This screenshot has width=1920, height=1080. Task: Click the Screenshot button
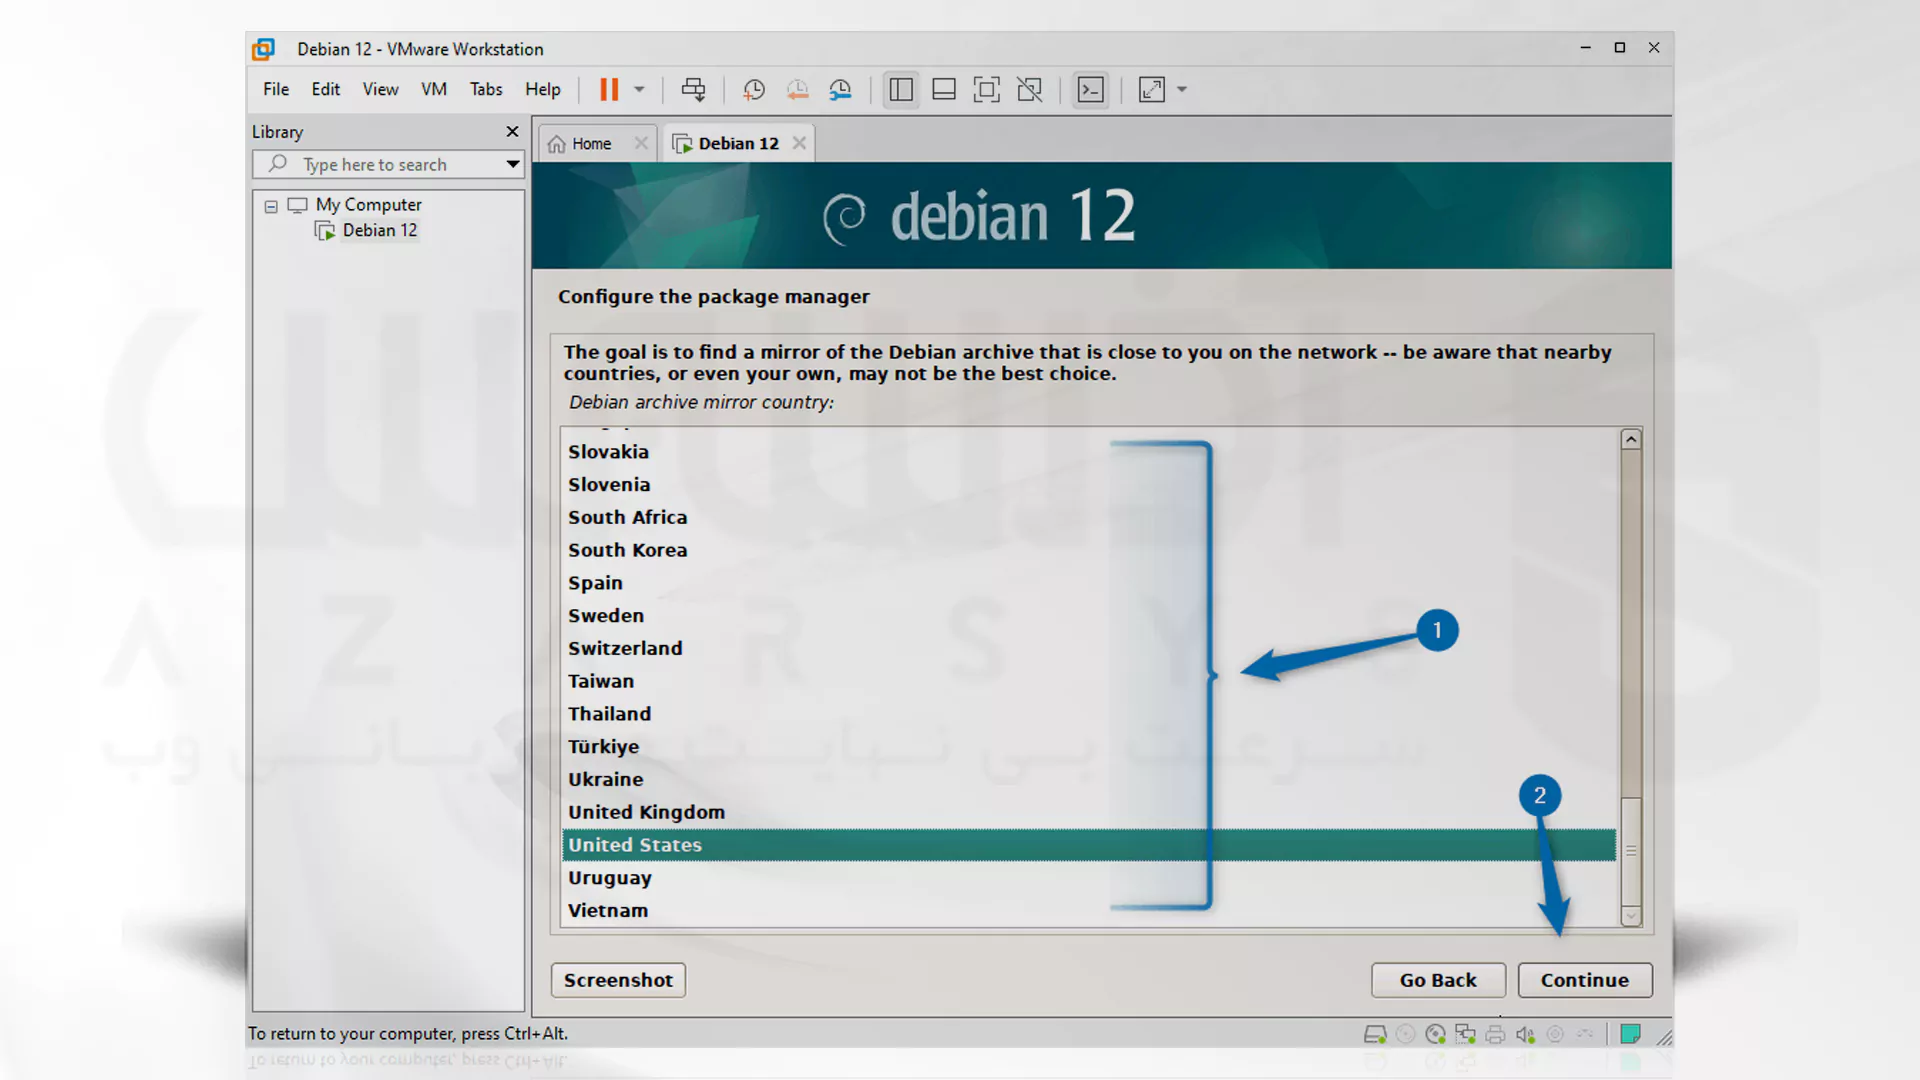pos(618,980)
